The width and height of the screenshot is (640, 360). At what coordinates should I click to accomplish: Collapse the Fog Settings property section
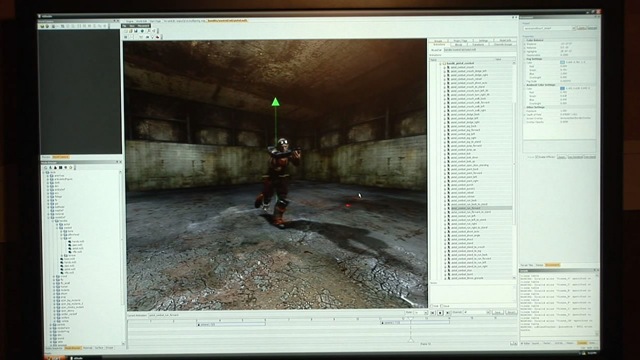[524, 59]
